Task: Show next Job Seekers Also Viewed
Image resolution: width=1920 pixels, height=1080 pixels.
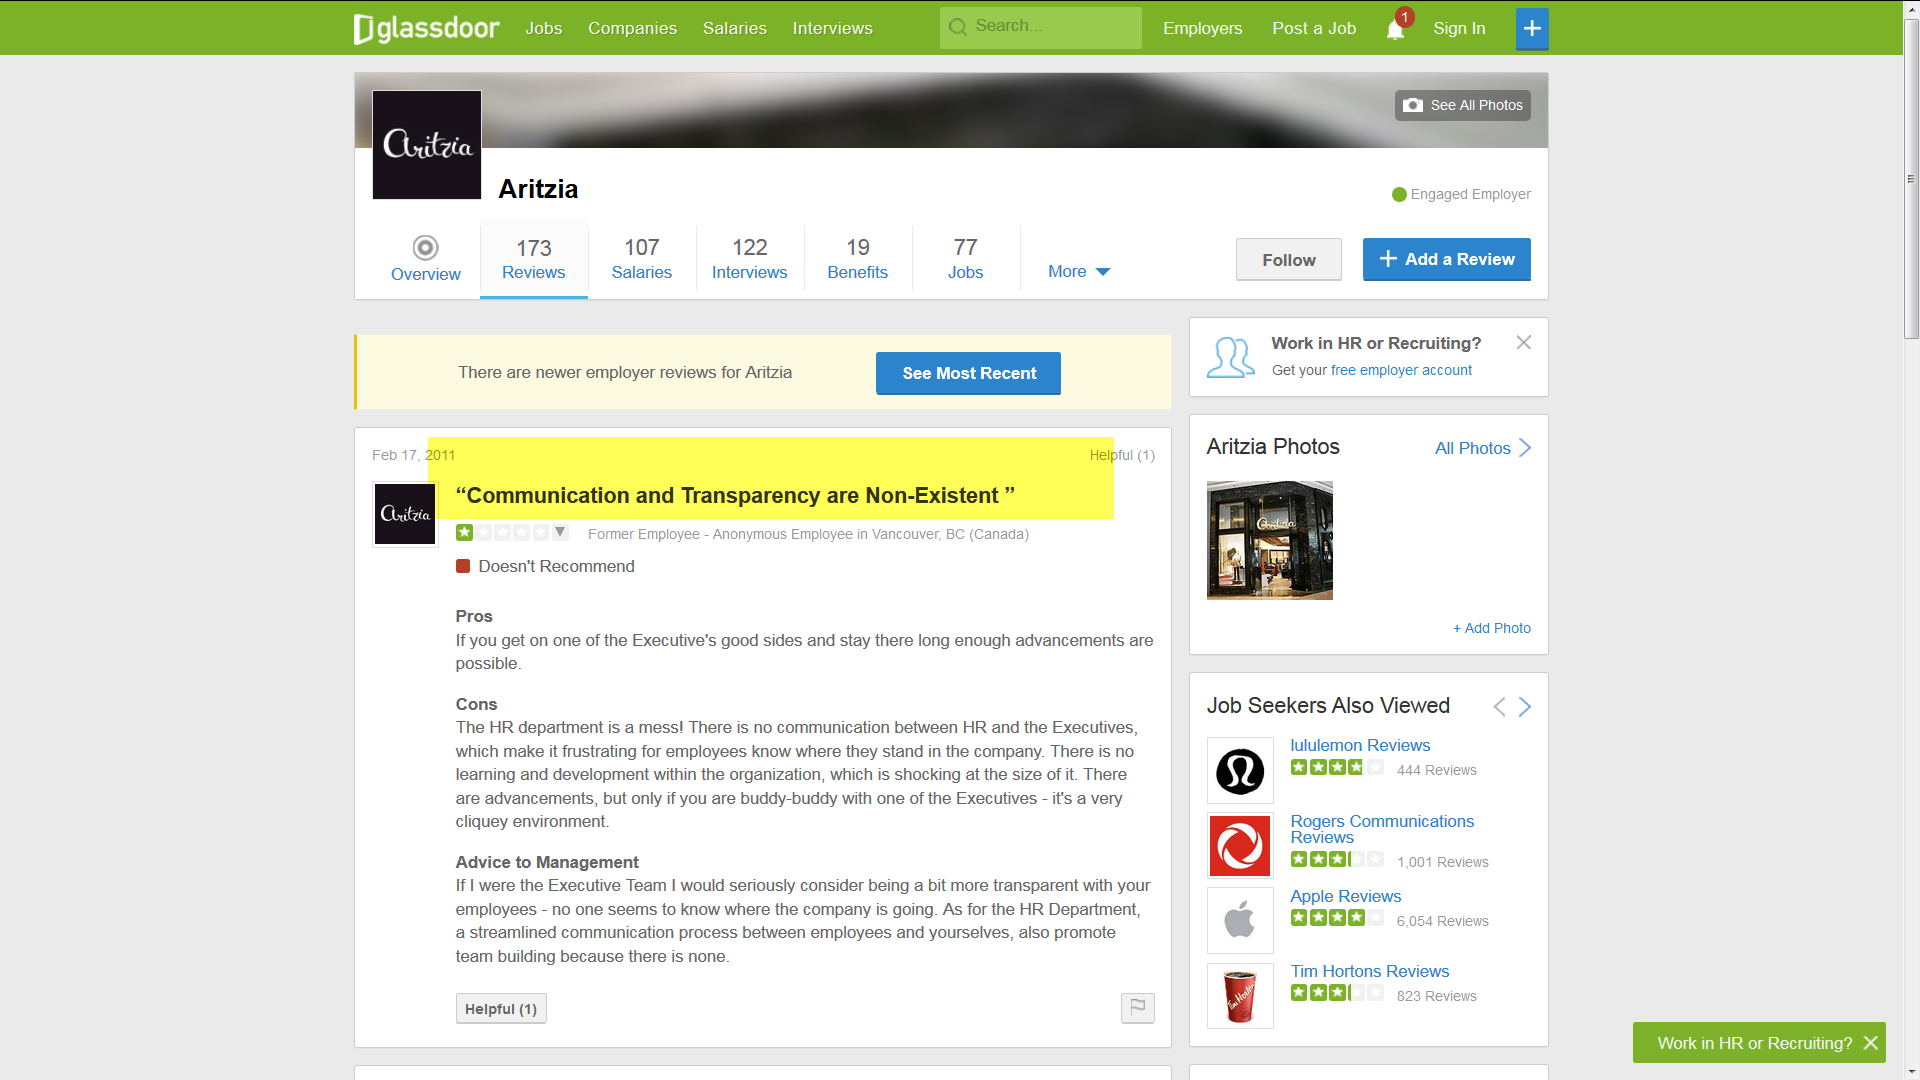Action: click(1524, 707)
